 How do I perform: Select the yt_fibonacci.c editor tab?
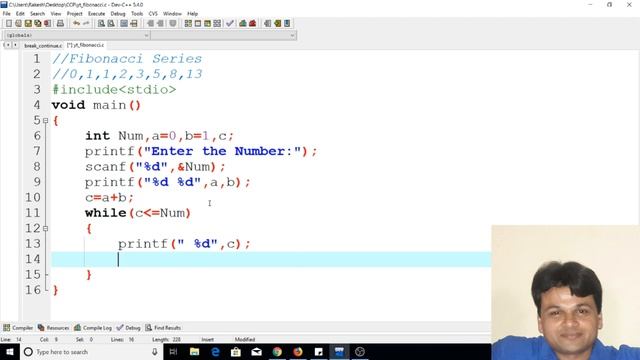[x=86, y=45]
